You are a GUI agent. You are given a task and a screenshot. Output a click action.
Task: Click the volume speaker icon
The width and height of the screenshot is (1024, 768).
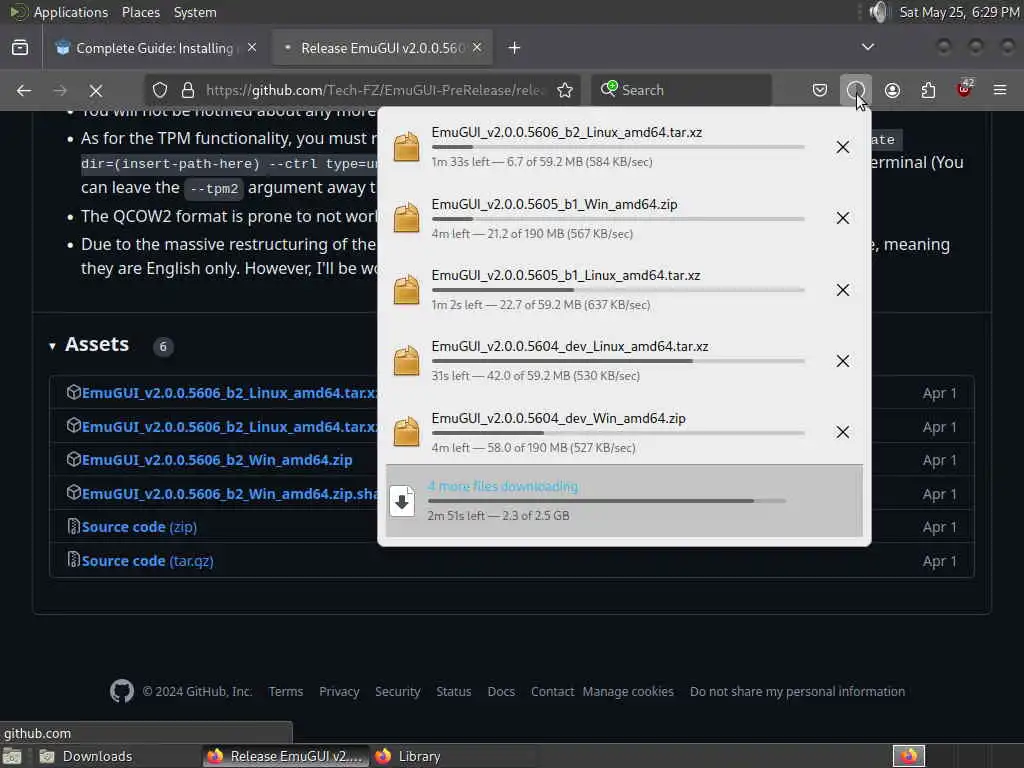click(x=879, y=12)
